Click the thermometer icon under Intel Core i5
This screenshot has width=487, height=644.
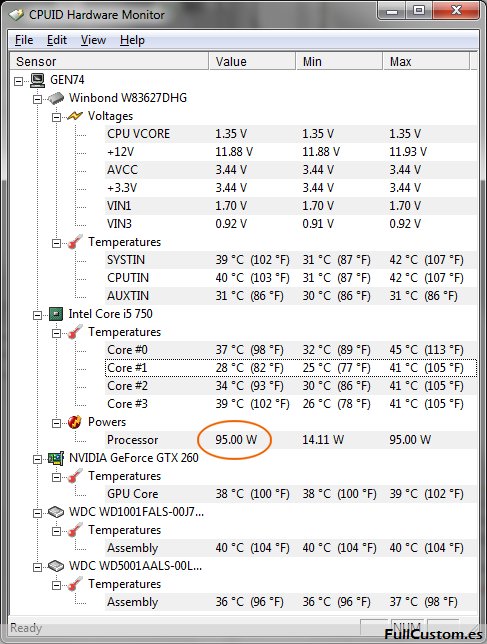pos(75,332)
